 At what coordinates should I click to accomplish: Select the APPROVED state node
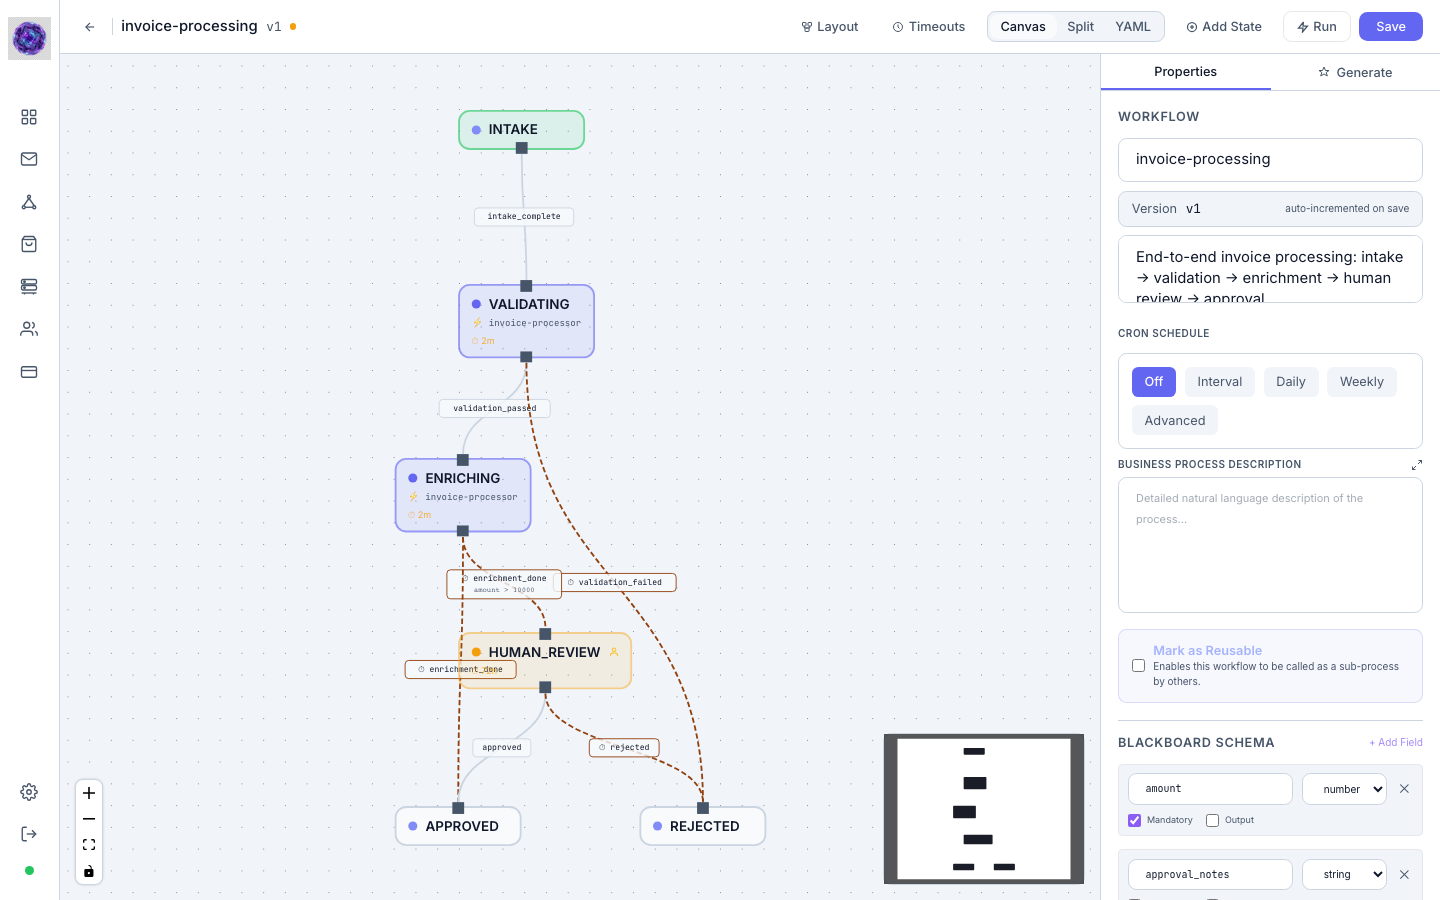[458, 827]
